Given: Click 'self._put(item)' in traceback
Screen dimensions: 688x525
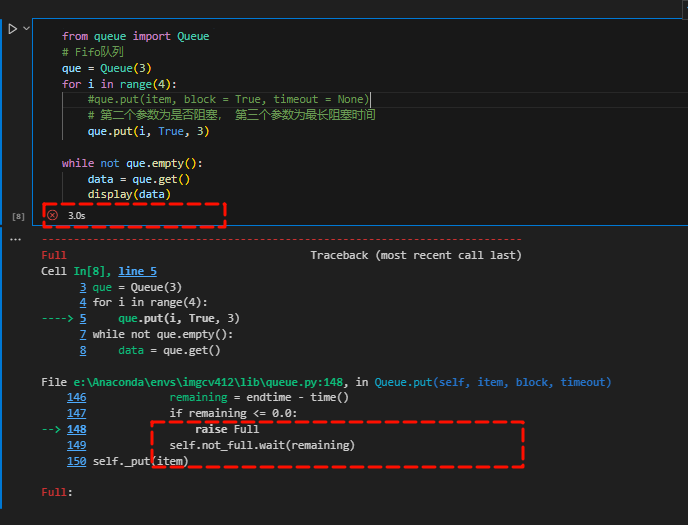Looking at the screenshot, I should coord(140,461).
